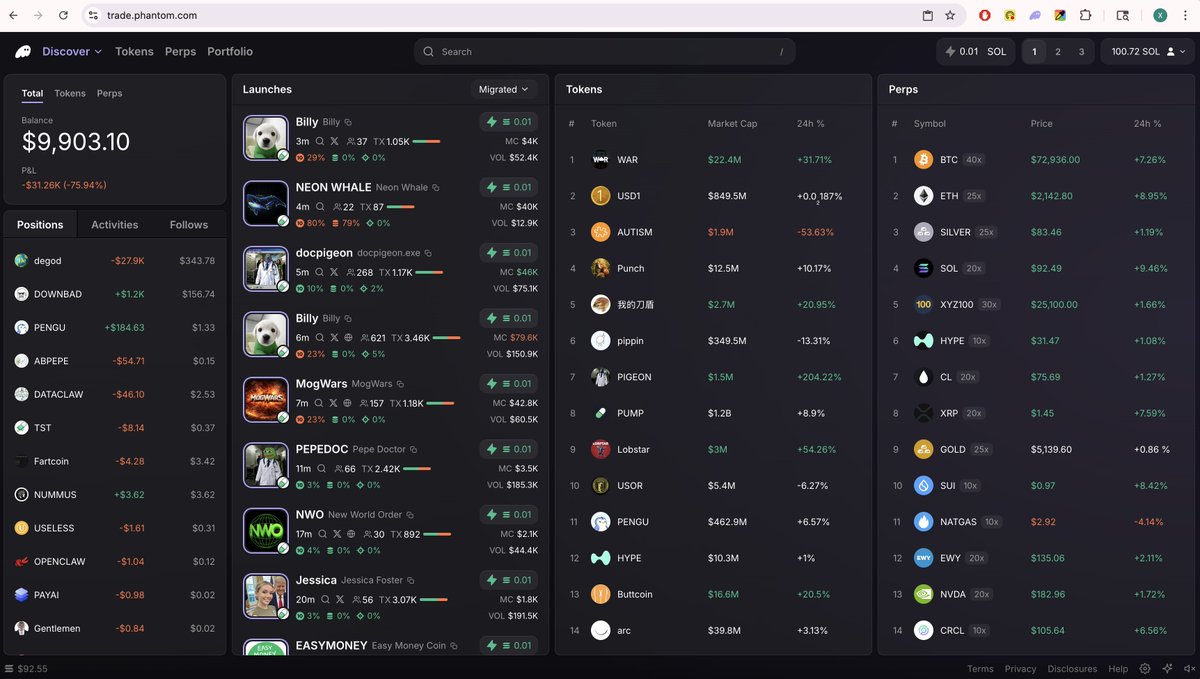Sort perps by Price column header

(x=1042, y=124)
